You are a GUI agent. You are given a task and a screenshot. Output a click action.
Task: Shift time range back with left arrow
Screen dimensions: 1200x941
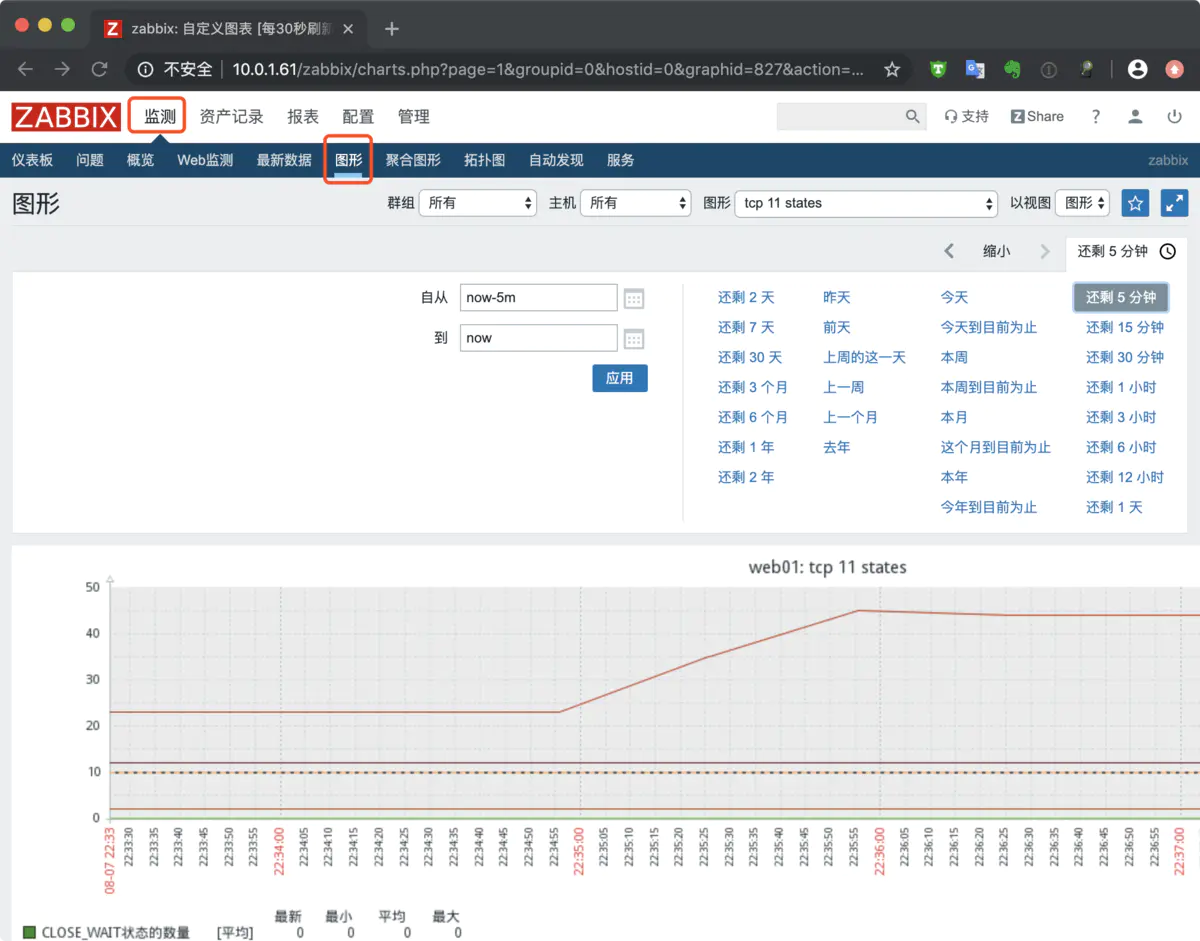(x=949, y=251)
